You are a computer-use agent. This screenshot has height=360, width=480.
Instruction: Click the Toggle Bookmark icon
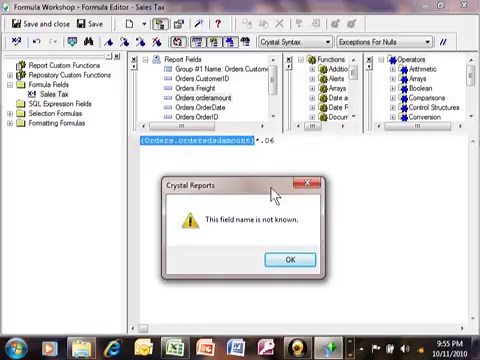click(x=108, y=42)
